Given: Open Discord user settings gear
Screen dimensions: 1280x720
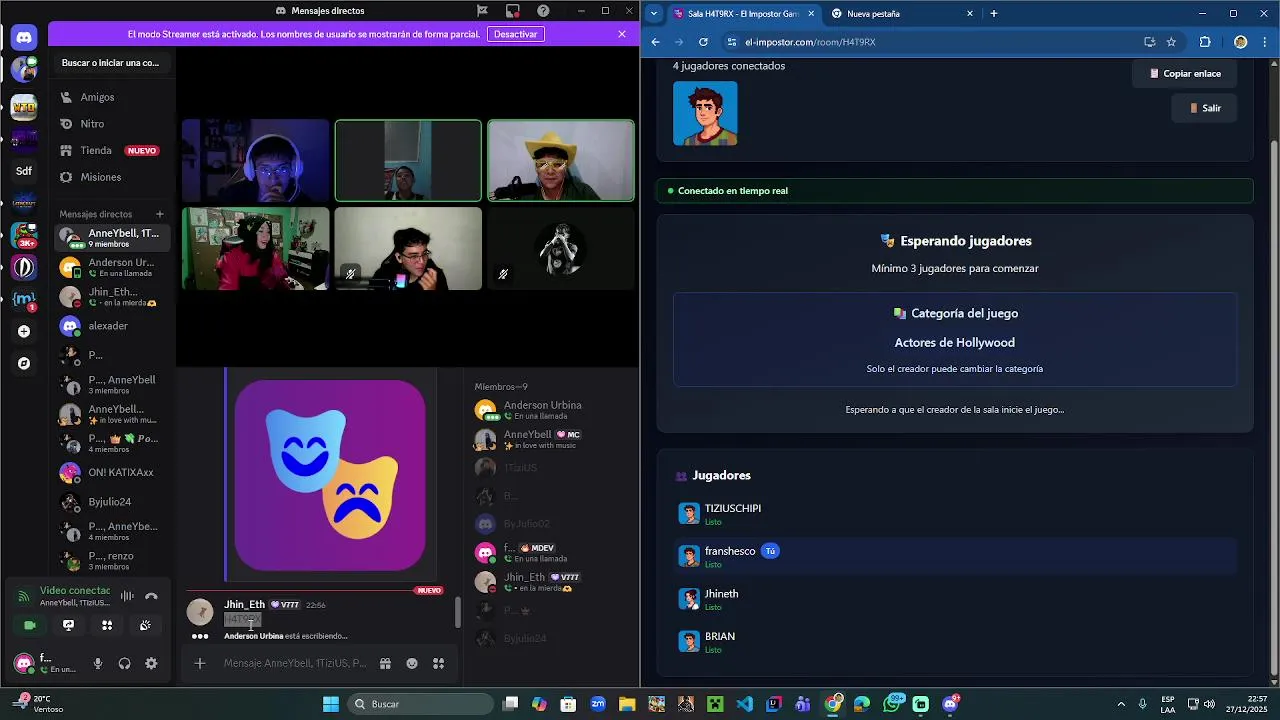Looking at the screenshot, I should coord(151,663).
